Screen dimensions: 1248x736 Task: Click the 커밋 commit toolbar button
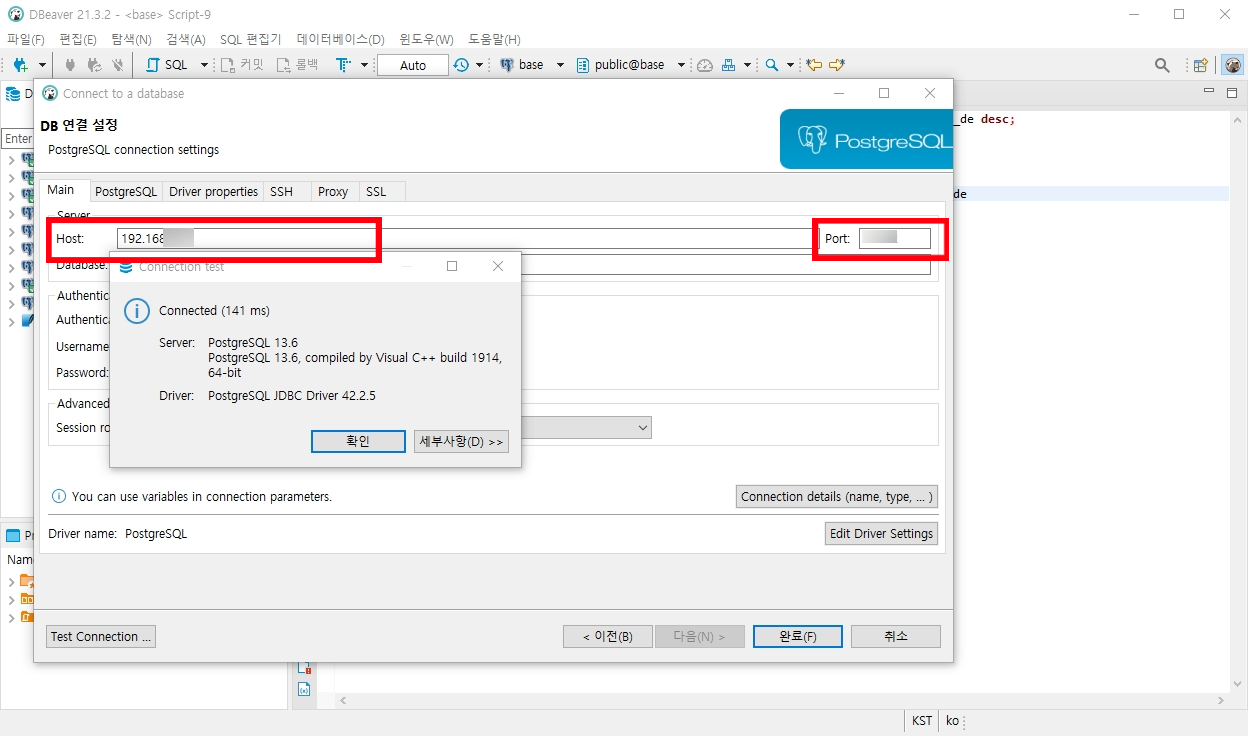[242, 65]
